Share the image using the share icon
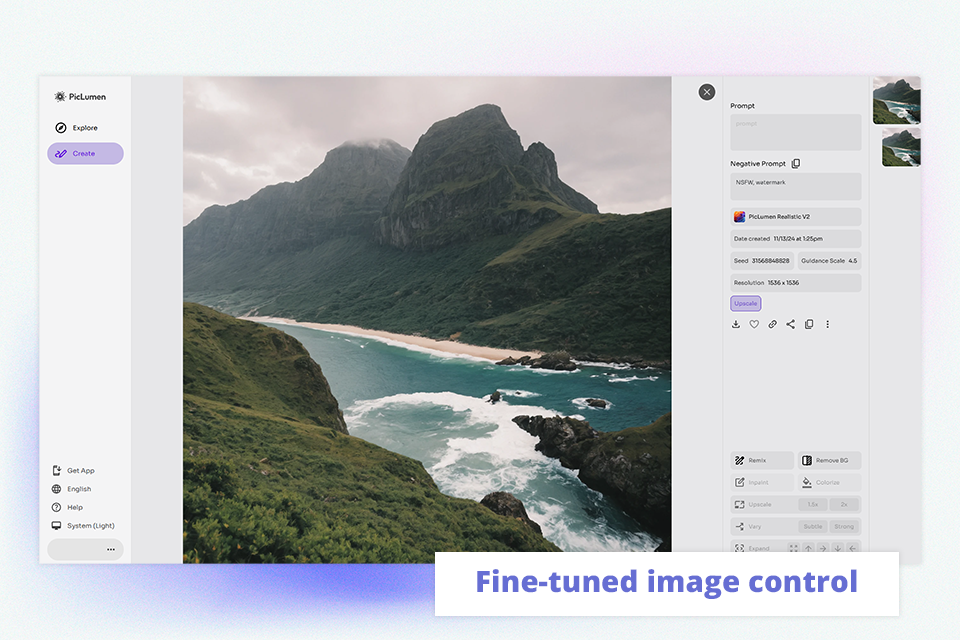 tap(790, 324)
